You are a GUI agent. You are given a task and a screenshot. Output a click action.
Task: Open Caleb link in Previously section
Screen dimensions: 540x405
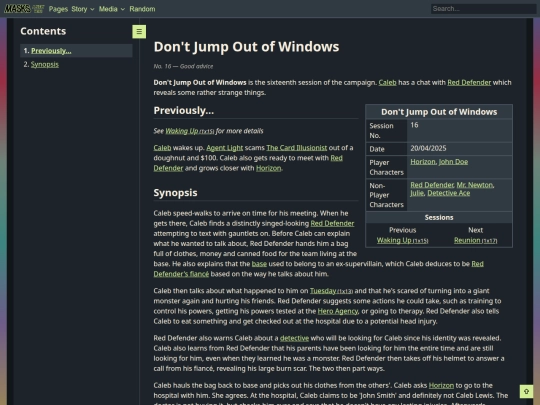pos(162,148)
